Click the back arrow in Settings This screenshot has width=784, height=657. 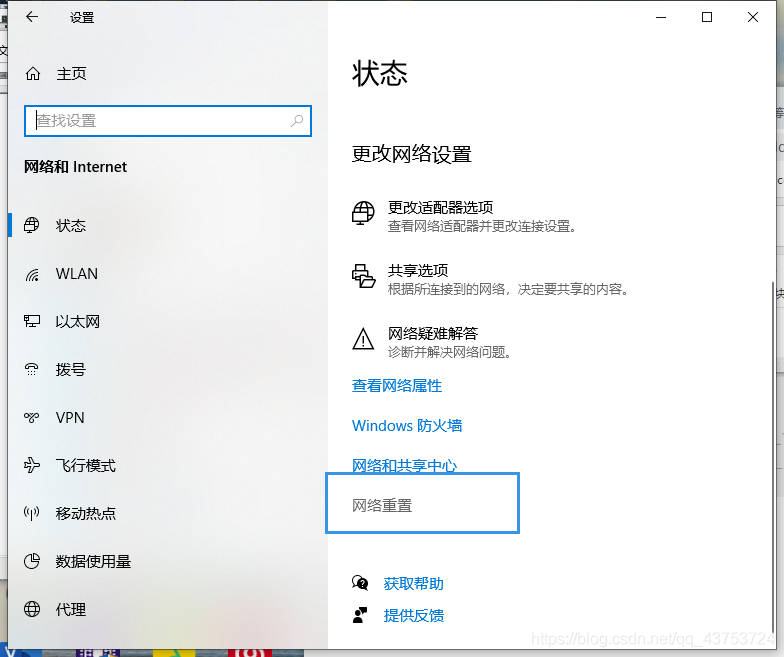[32, 17]
